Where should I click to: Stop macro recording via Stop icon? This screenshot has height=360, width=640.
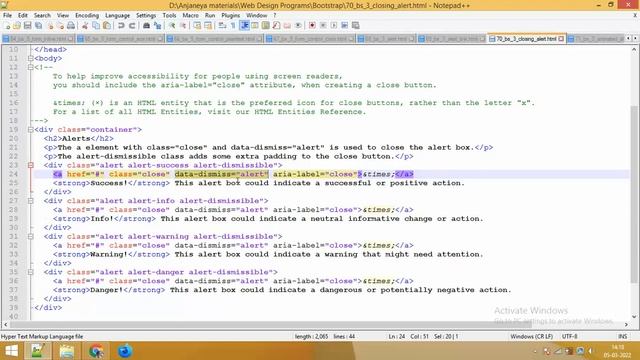323,26
